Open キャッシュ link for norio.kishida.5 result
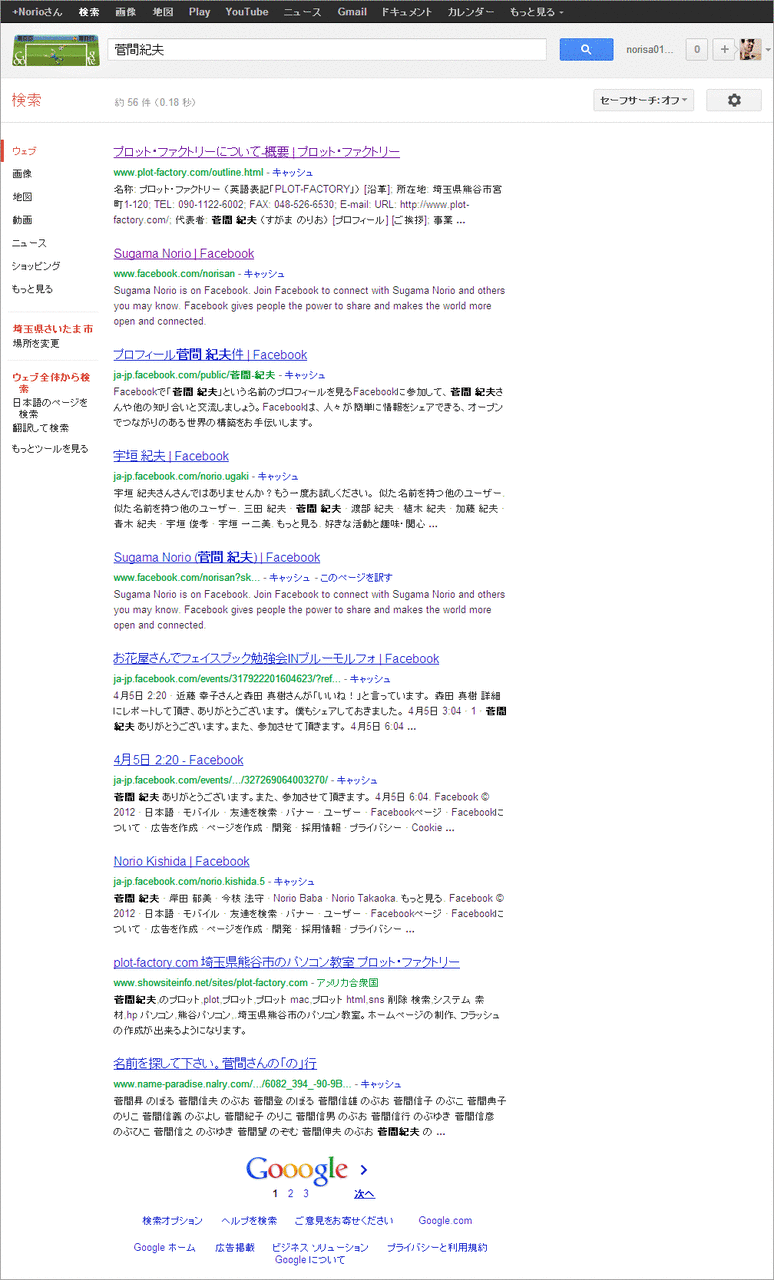The width and height of the screenshot is (774, 1280). click(x=295, y=881)
